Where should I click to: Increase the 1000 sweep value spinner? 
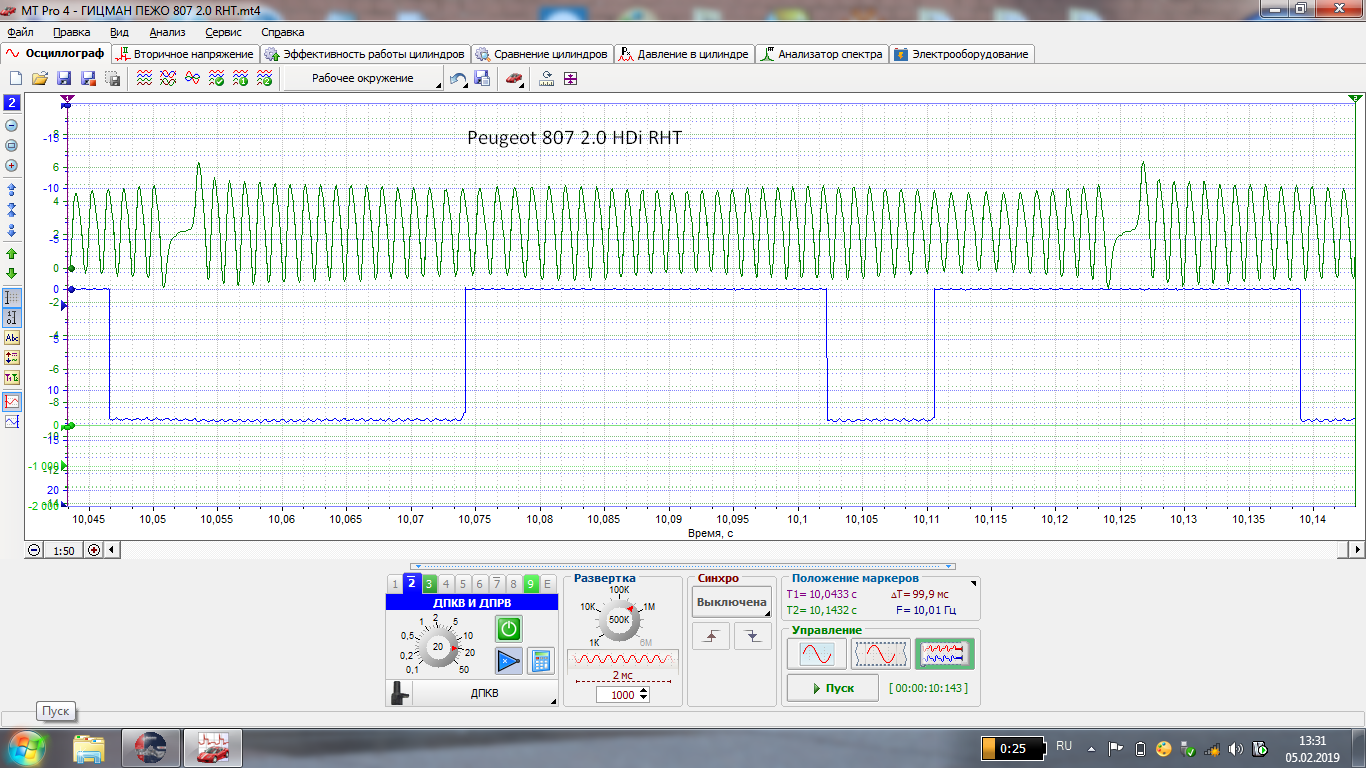pos(643,691)
